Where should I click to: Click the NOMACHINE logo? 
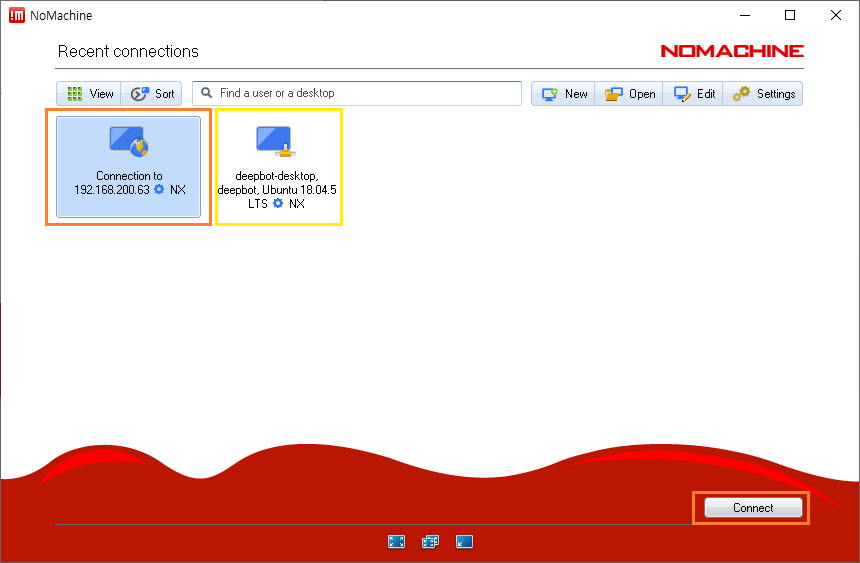pyautogui.click(x=732, y=51)
